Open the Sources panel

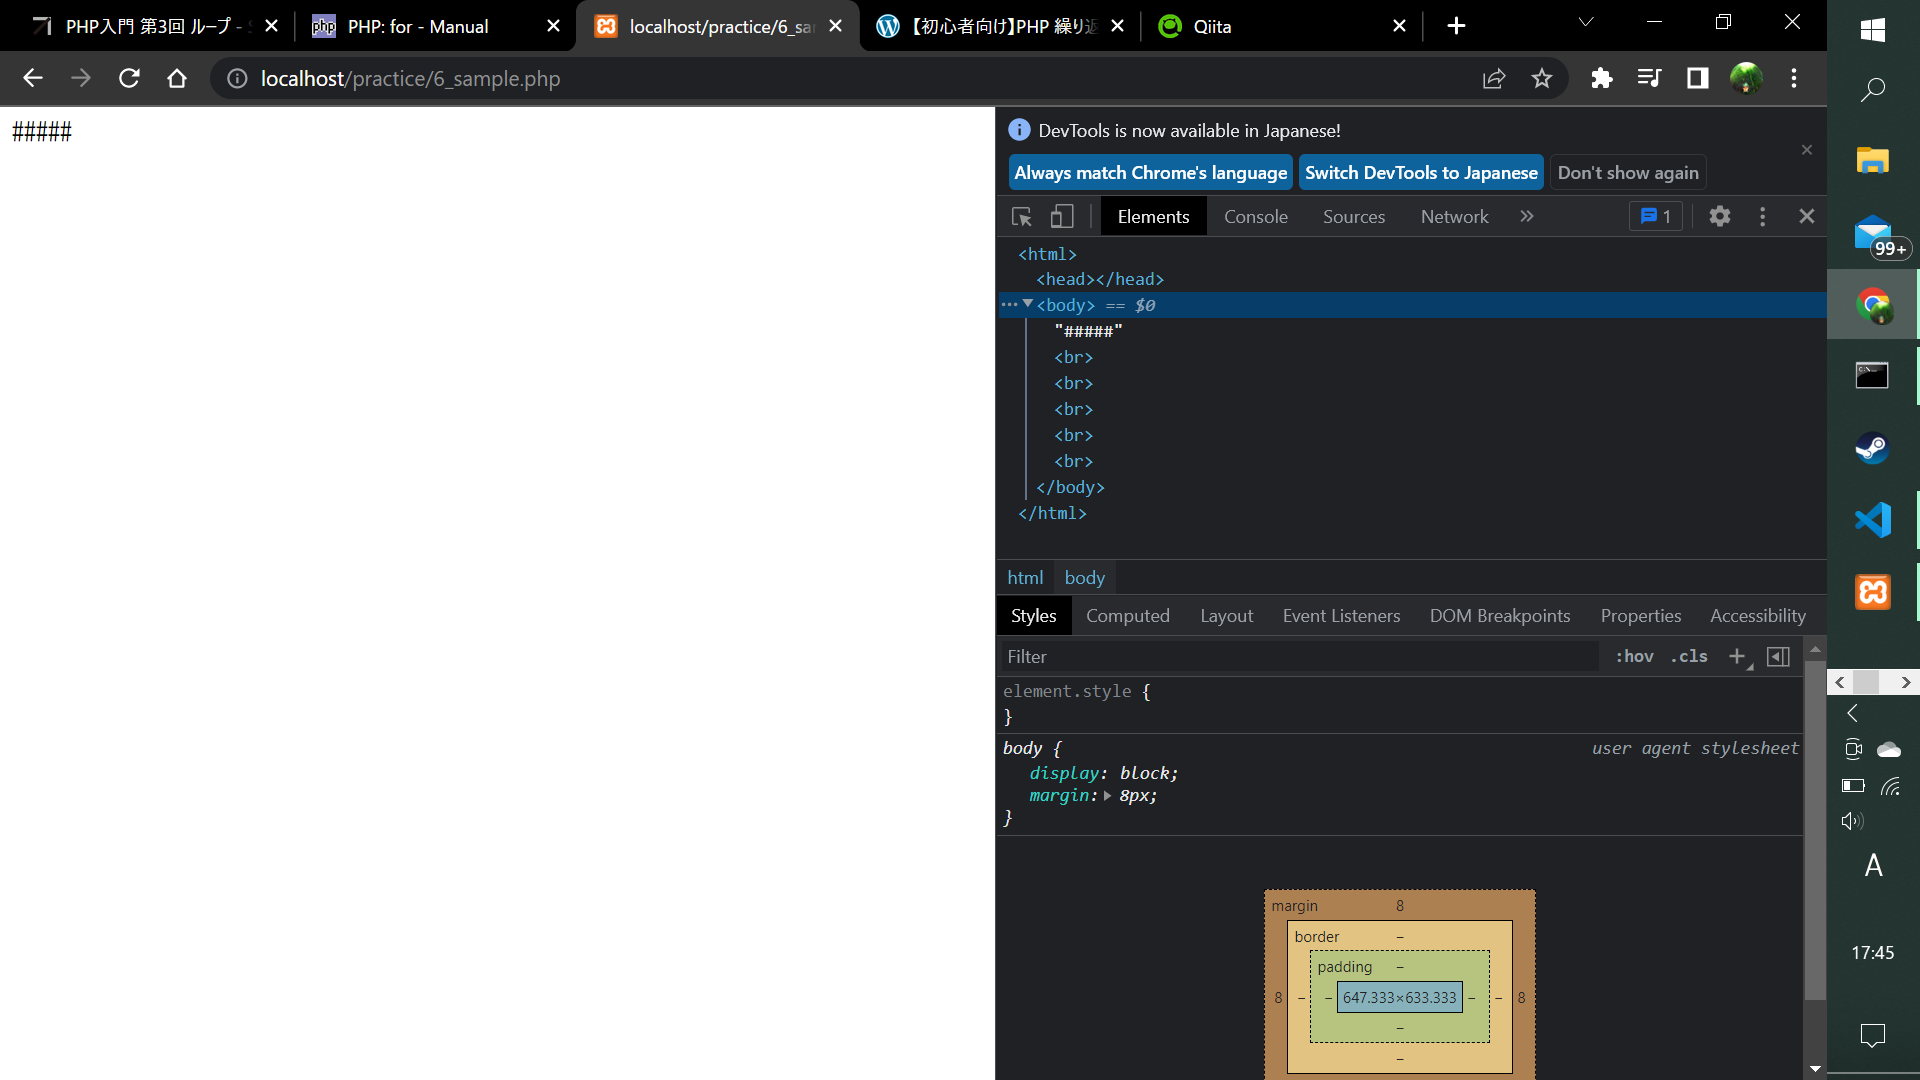click(x=1354, y=216)
